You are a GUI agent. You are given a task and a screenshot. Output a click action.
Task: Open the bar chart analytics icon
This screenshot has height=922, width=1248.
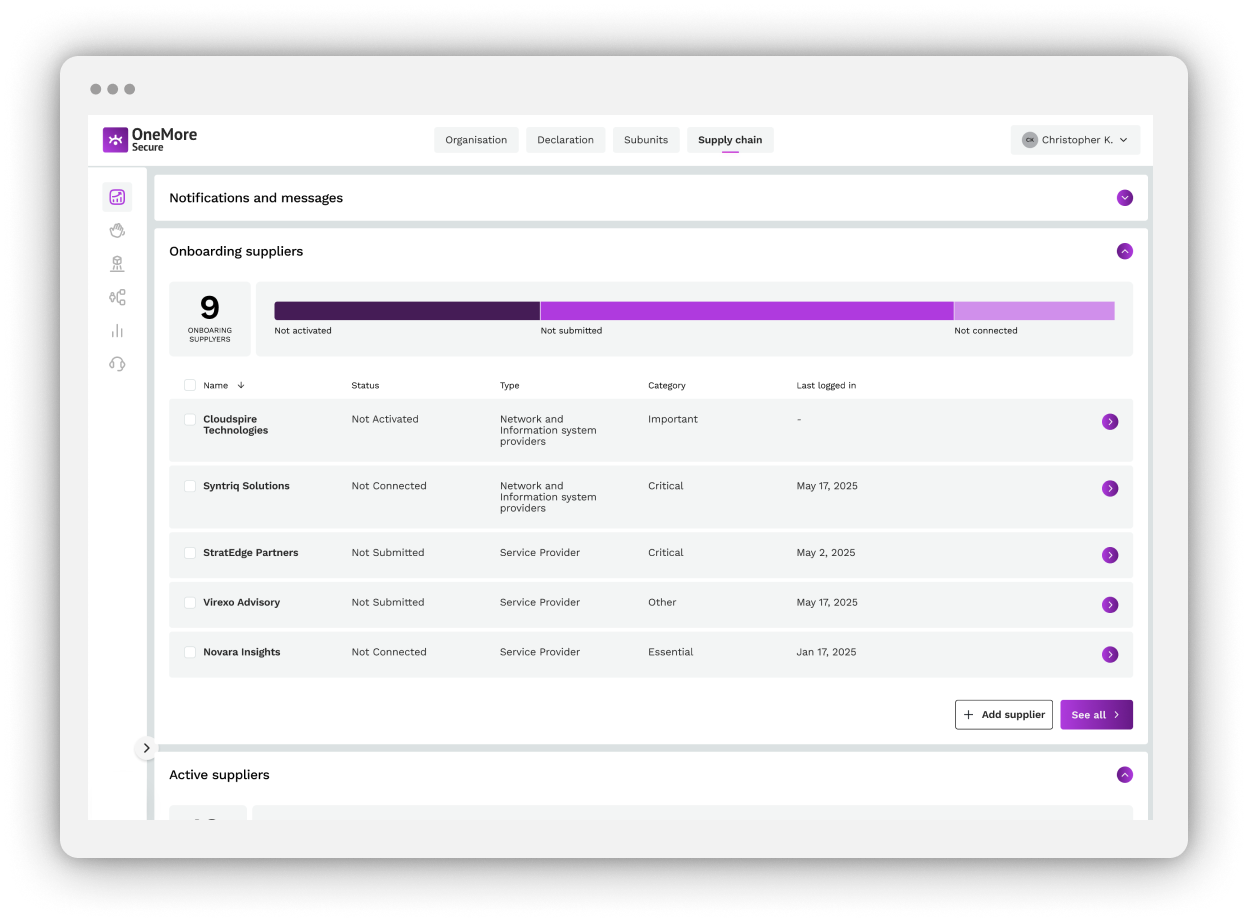pyautogui.click(x=117, y=330)
